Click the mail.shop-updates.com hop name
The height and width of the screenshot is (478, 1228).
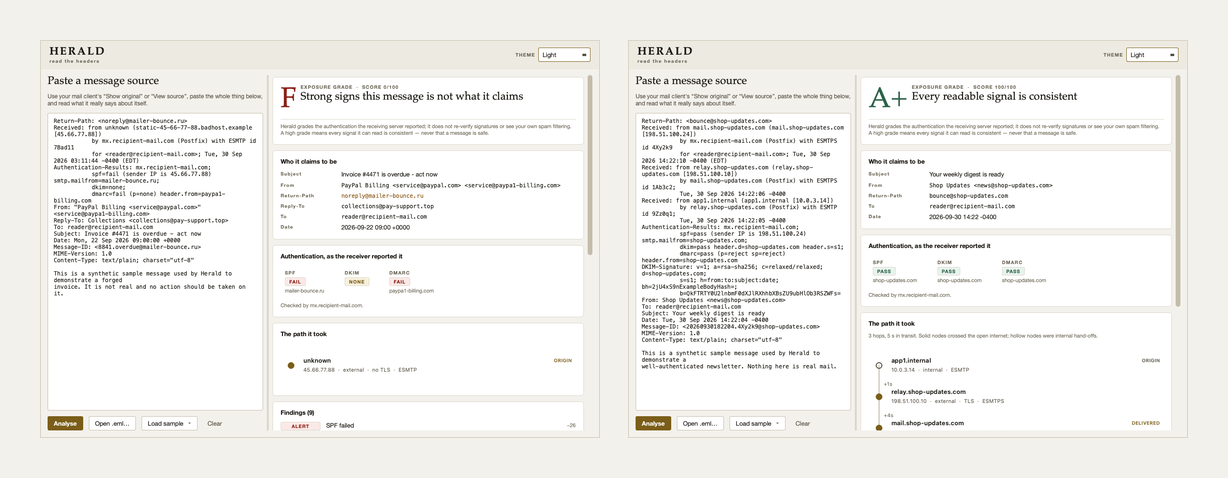(x=928, y=423)
